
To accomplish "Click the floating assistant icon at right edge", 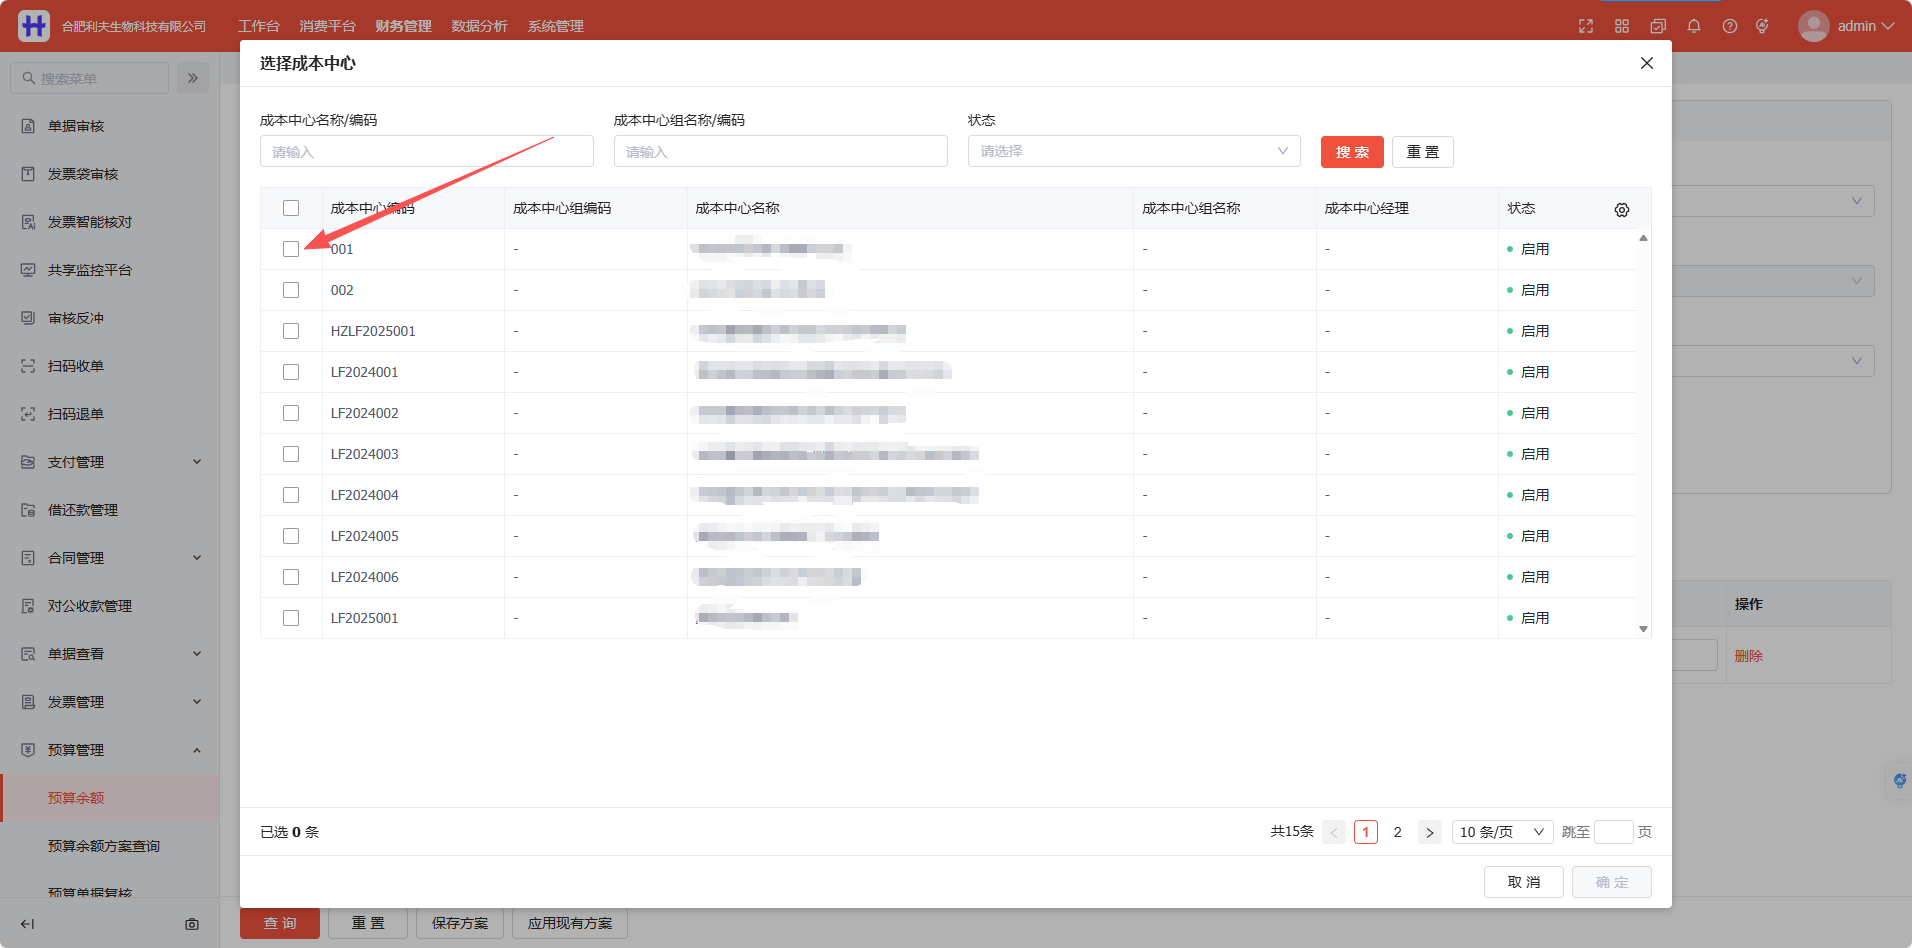I will 1899,781.
